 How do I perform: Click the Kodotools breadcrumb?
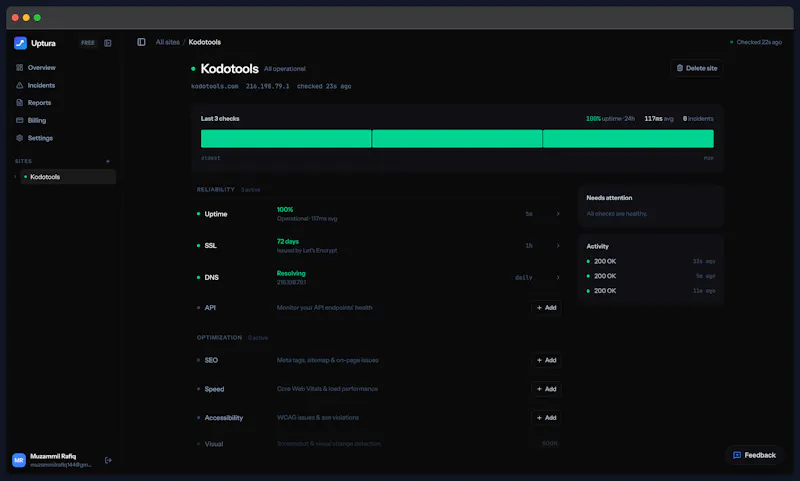[x=205, y=42]
